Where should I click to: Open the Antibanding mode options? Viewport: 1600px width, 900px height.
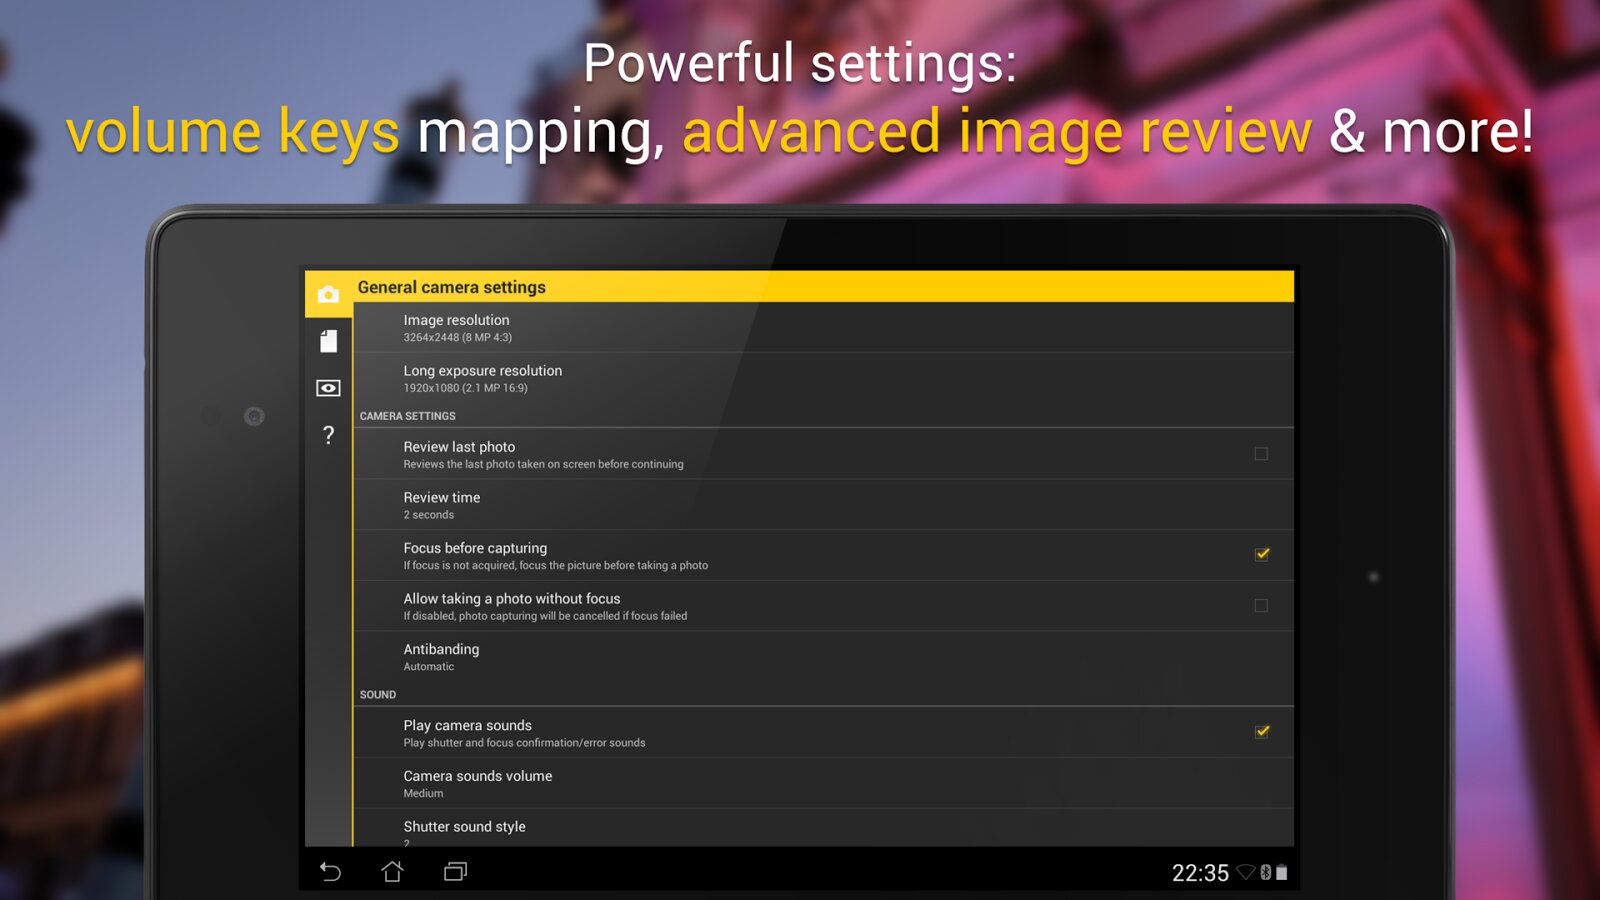pos(441,656)
